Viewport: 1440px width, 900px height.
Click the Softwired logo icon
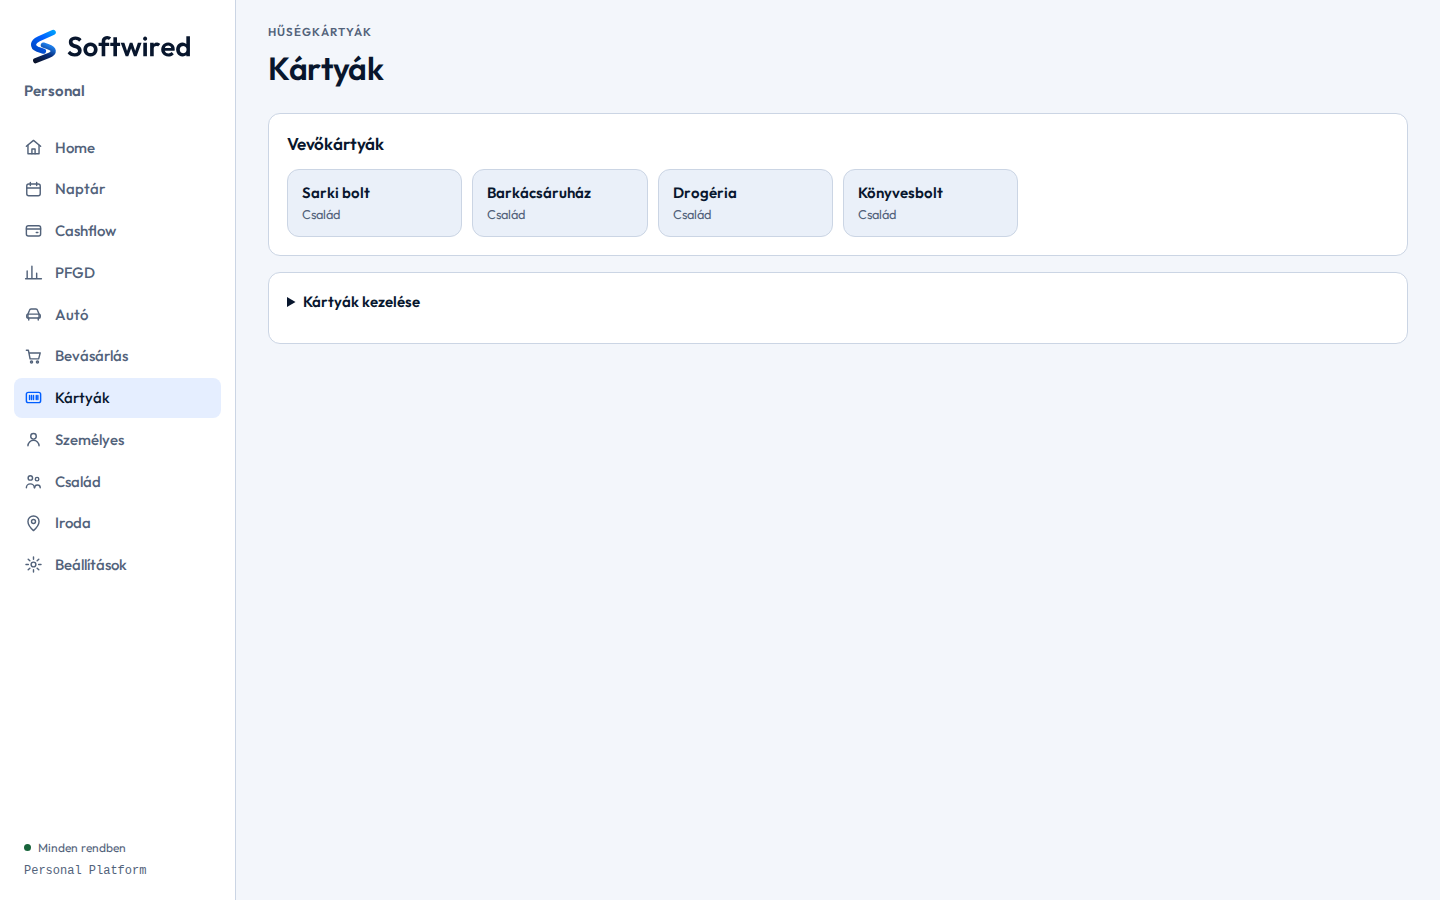pyautogui.click(x=43, y=47)
